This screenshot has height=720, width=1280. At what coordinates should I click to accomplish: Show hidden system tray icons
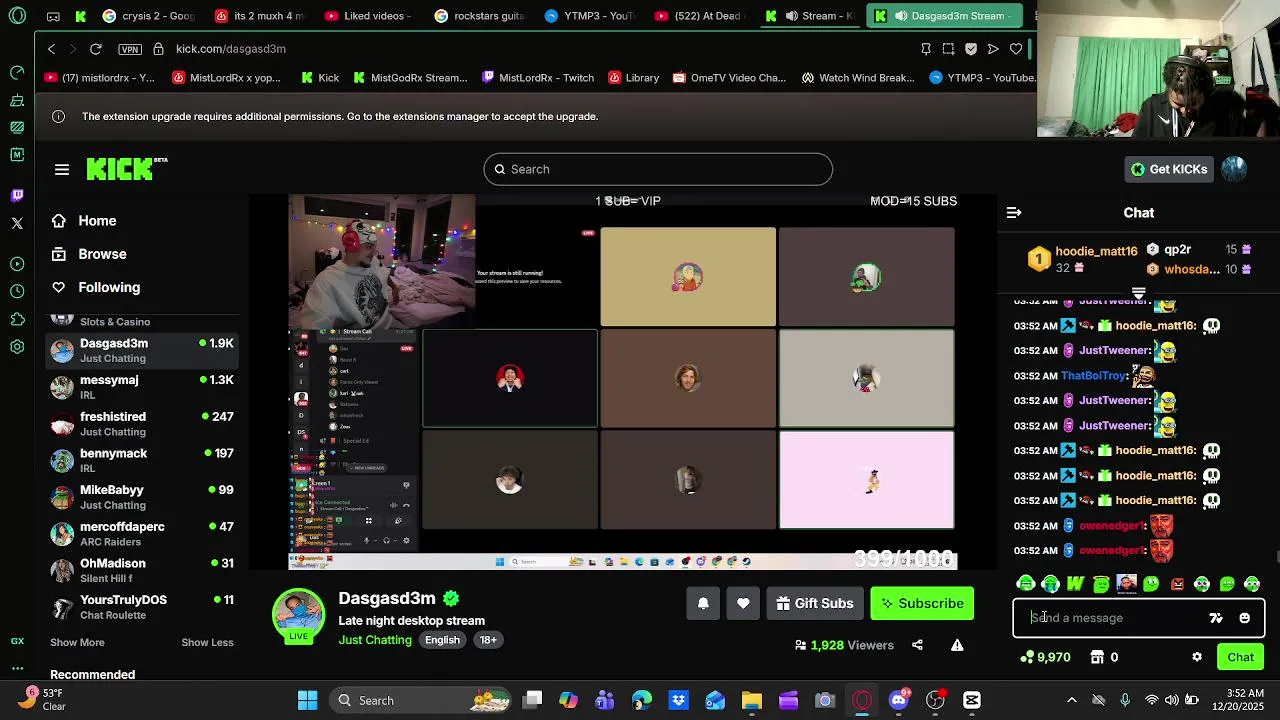click(x=1072, y=700)
